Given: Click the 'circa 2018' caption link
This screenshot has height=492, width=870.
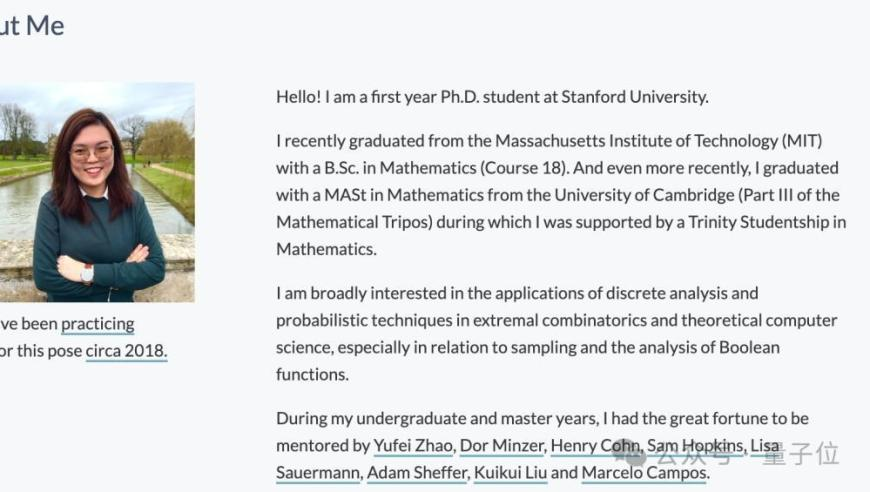Looking at the screenshot, I should [x=126, y=351].
